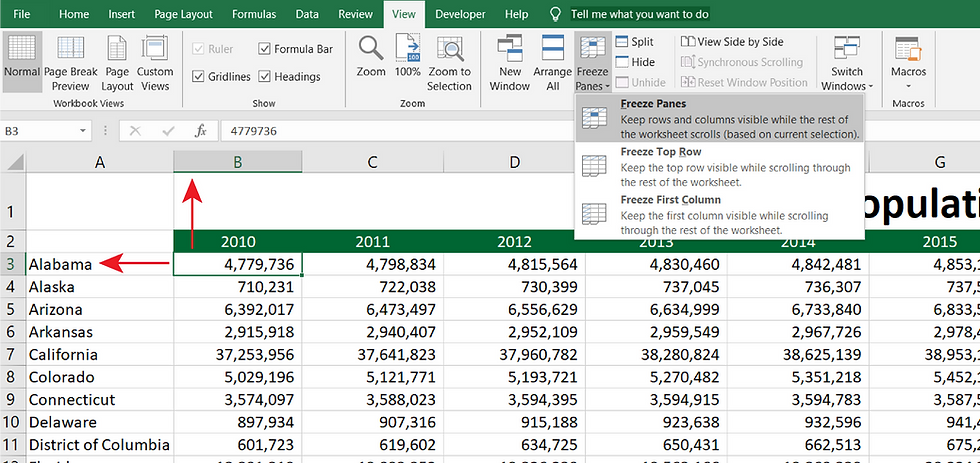
Task: Open Switch Windows dropdown
Action: [847, 63]
